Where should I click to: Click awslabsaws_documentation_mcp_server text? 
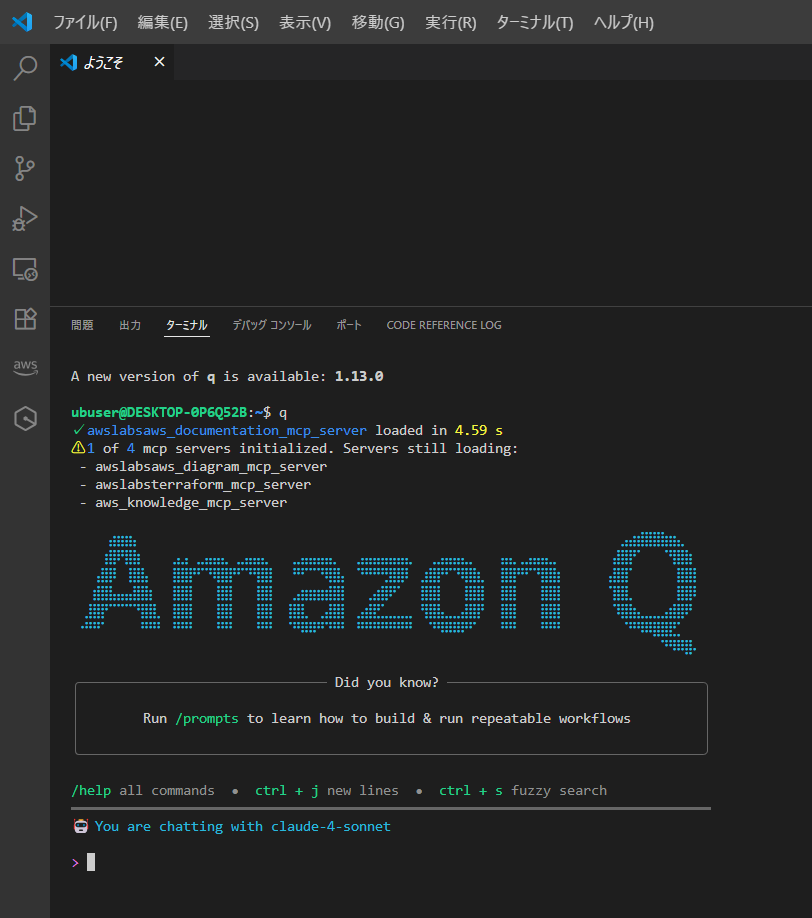227,430
